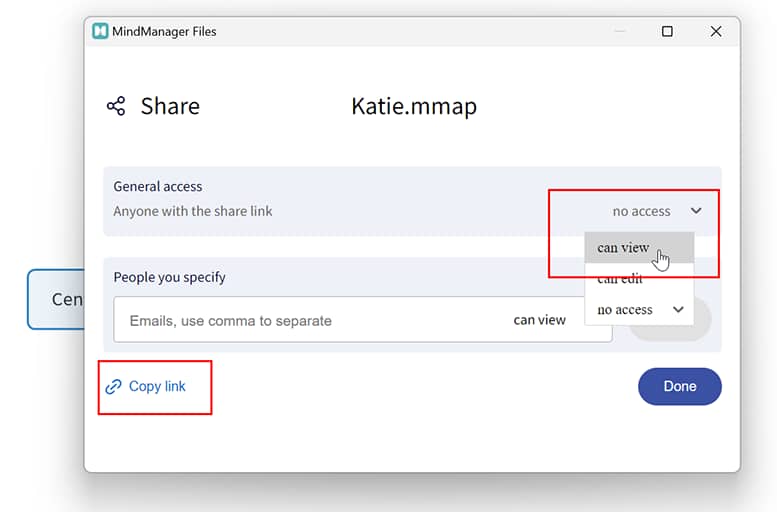Screen dimensions: 777x512
Task: Maximize the MindManager Files window
Action: click(x=667, y=31)
